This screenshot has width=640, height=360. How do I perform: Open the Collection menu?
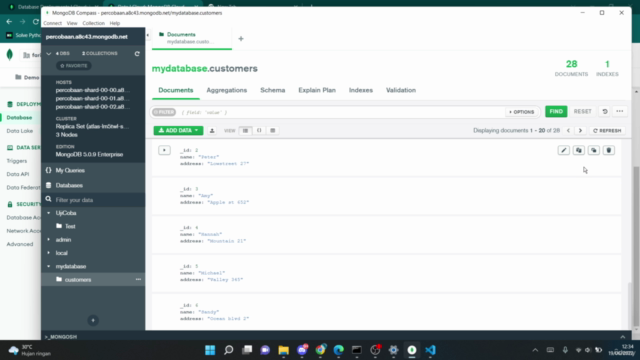93,23
